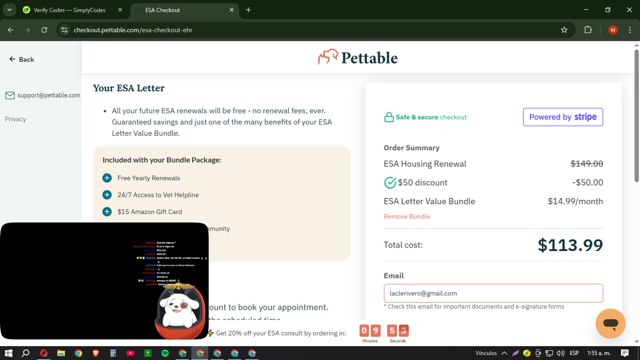Open a new browser tab
The width and height of the screenshot is (640, 360).
pos(248,10)
